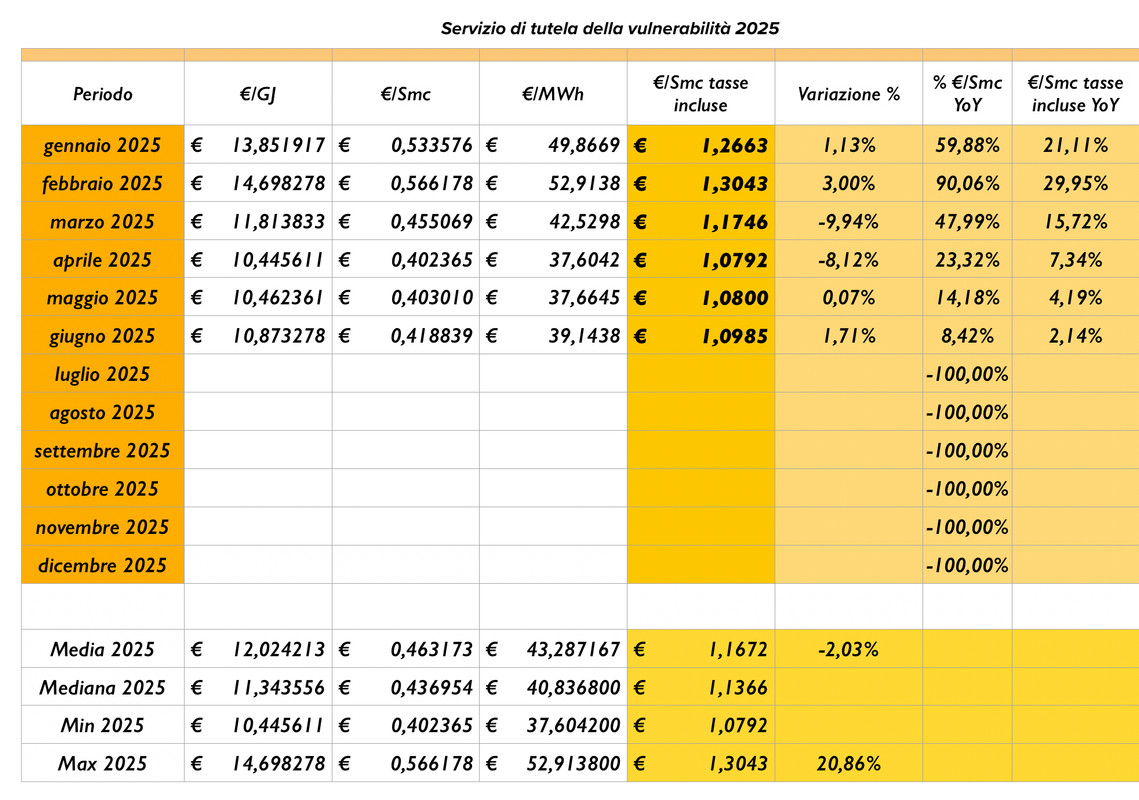
Task: Select the average variation -2,03%
Action: click(848, 649)
